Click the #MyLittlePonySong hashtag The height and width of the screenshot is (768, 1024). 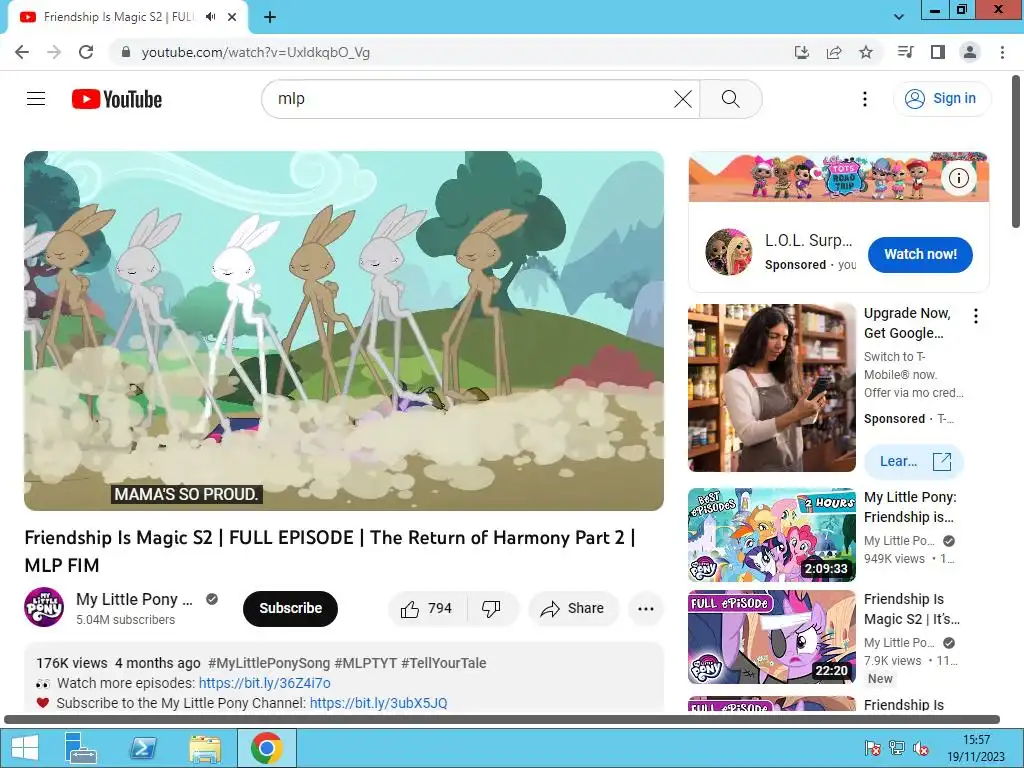(x=268, y=663)
